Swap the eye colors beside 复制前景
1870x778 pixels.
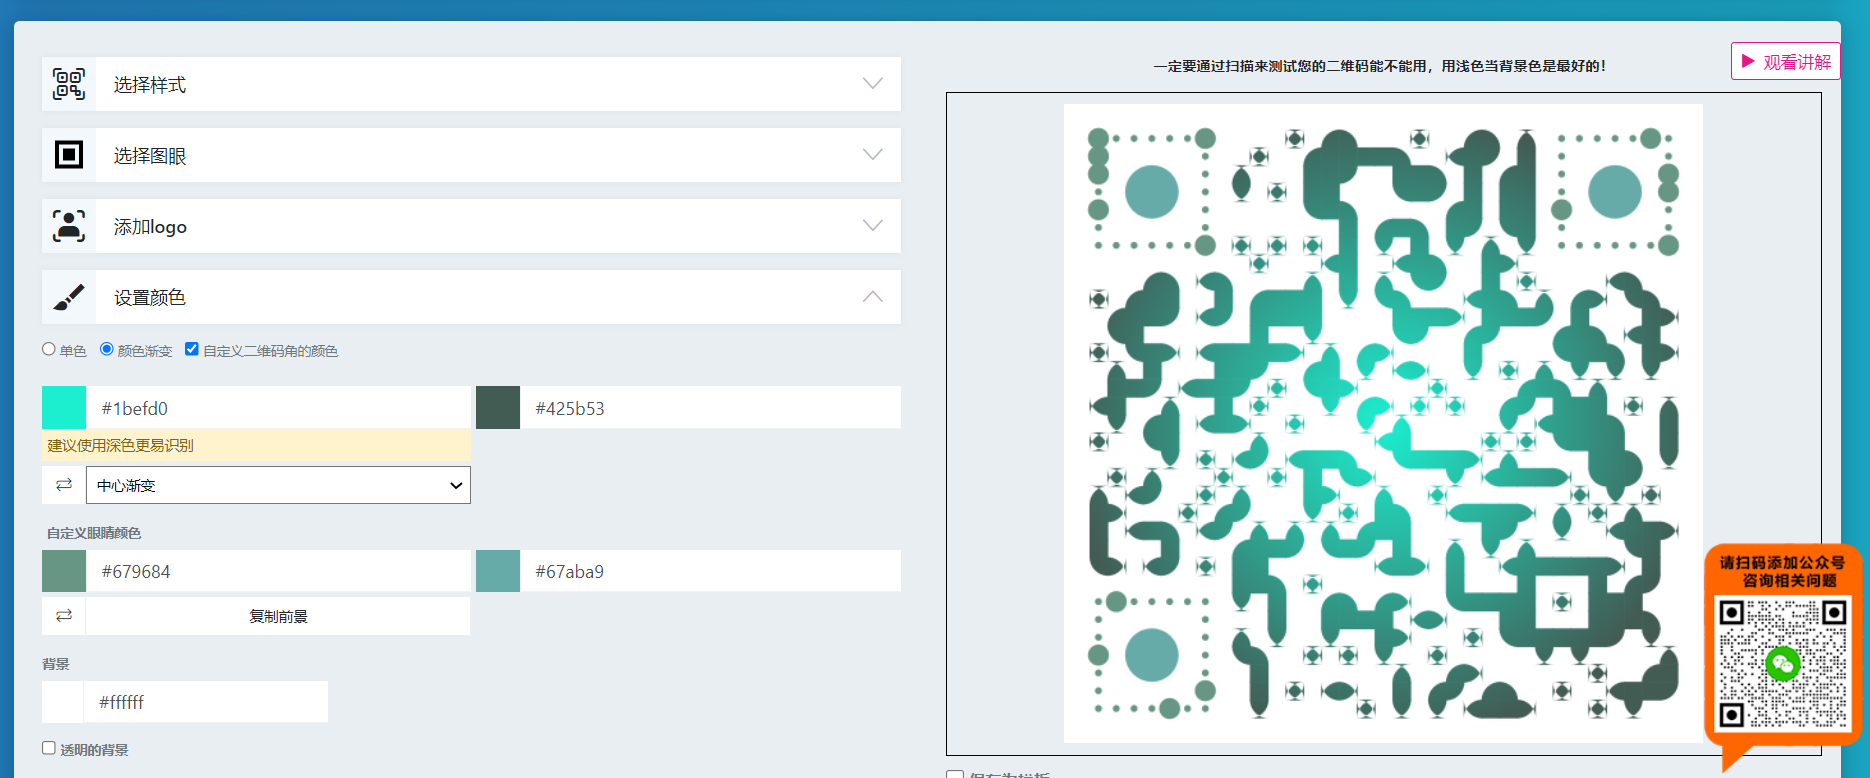(x=64, y=616)
